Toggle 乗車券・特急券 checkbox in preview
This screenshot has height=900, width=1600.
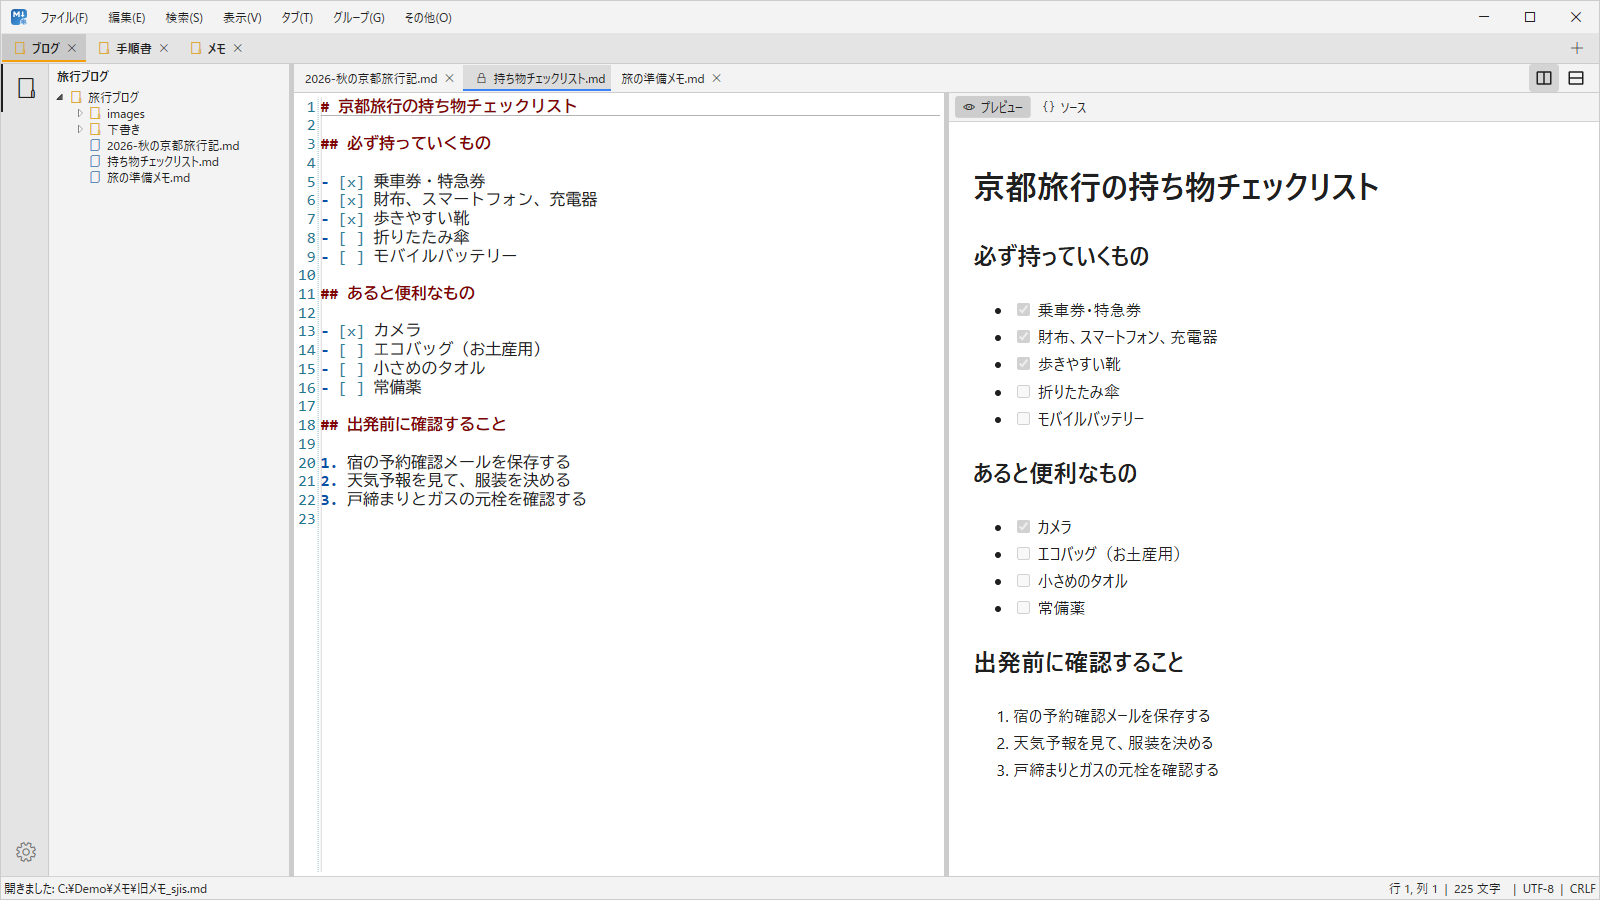coord(1023,310)
